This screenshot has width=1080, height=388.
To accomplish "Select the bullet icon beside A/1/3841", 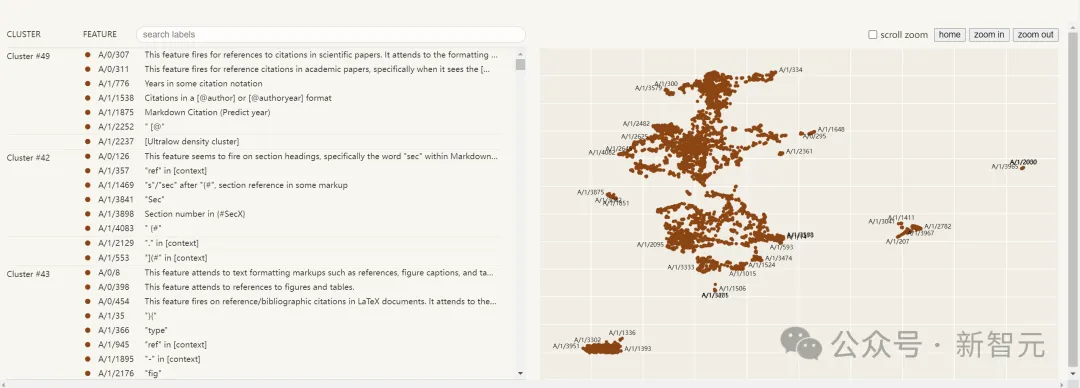I will (87, 199).
